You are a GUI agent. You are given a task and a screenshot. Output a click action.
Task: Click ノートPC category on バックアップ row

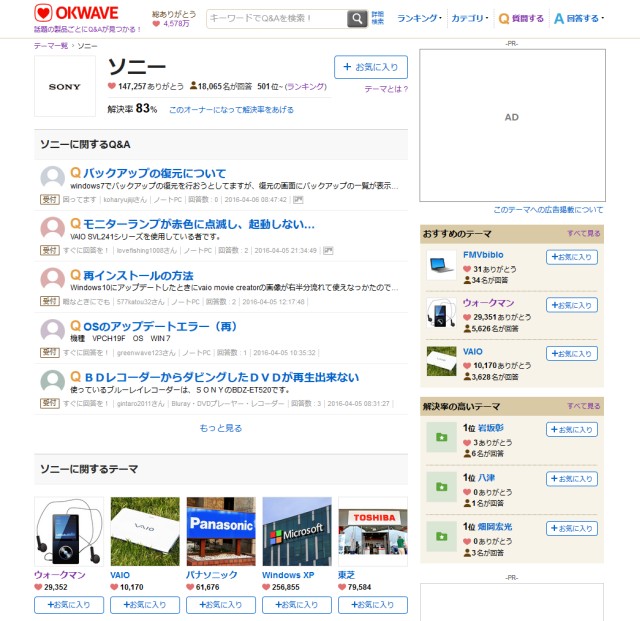coord(169,200)
